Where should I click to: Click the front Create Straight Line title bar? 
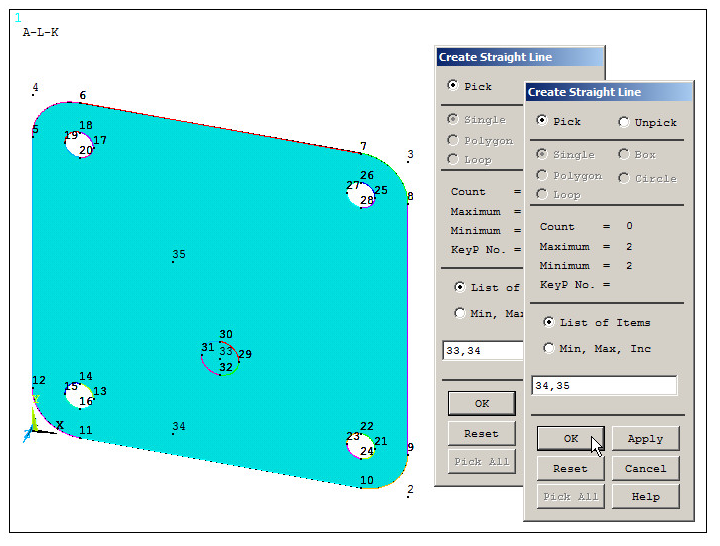[609, 92]
